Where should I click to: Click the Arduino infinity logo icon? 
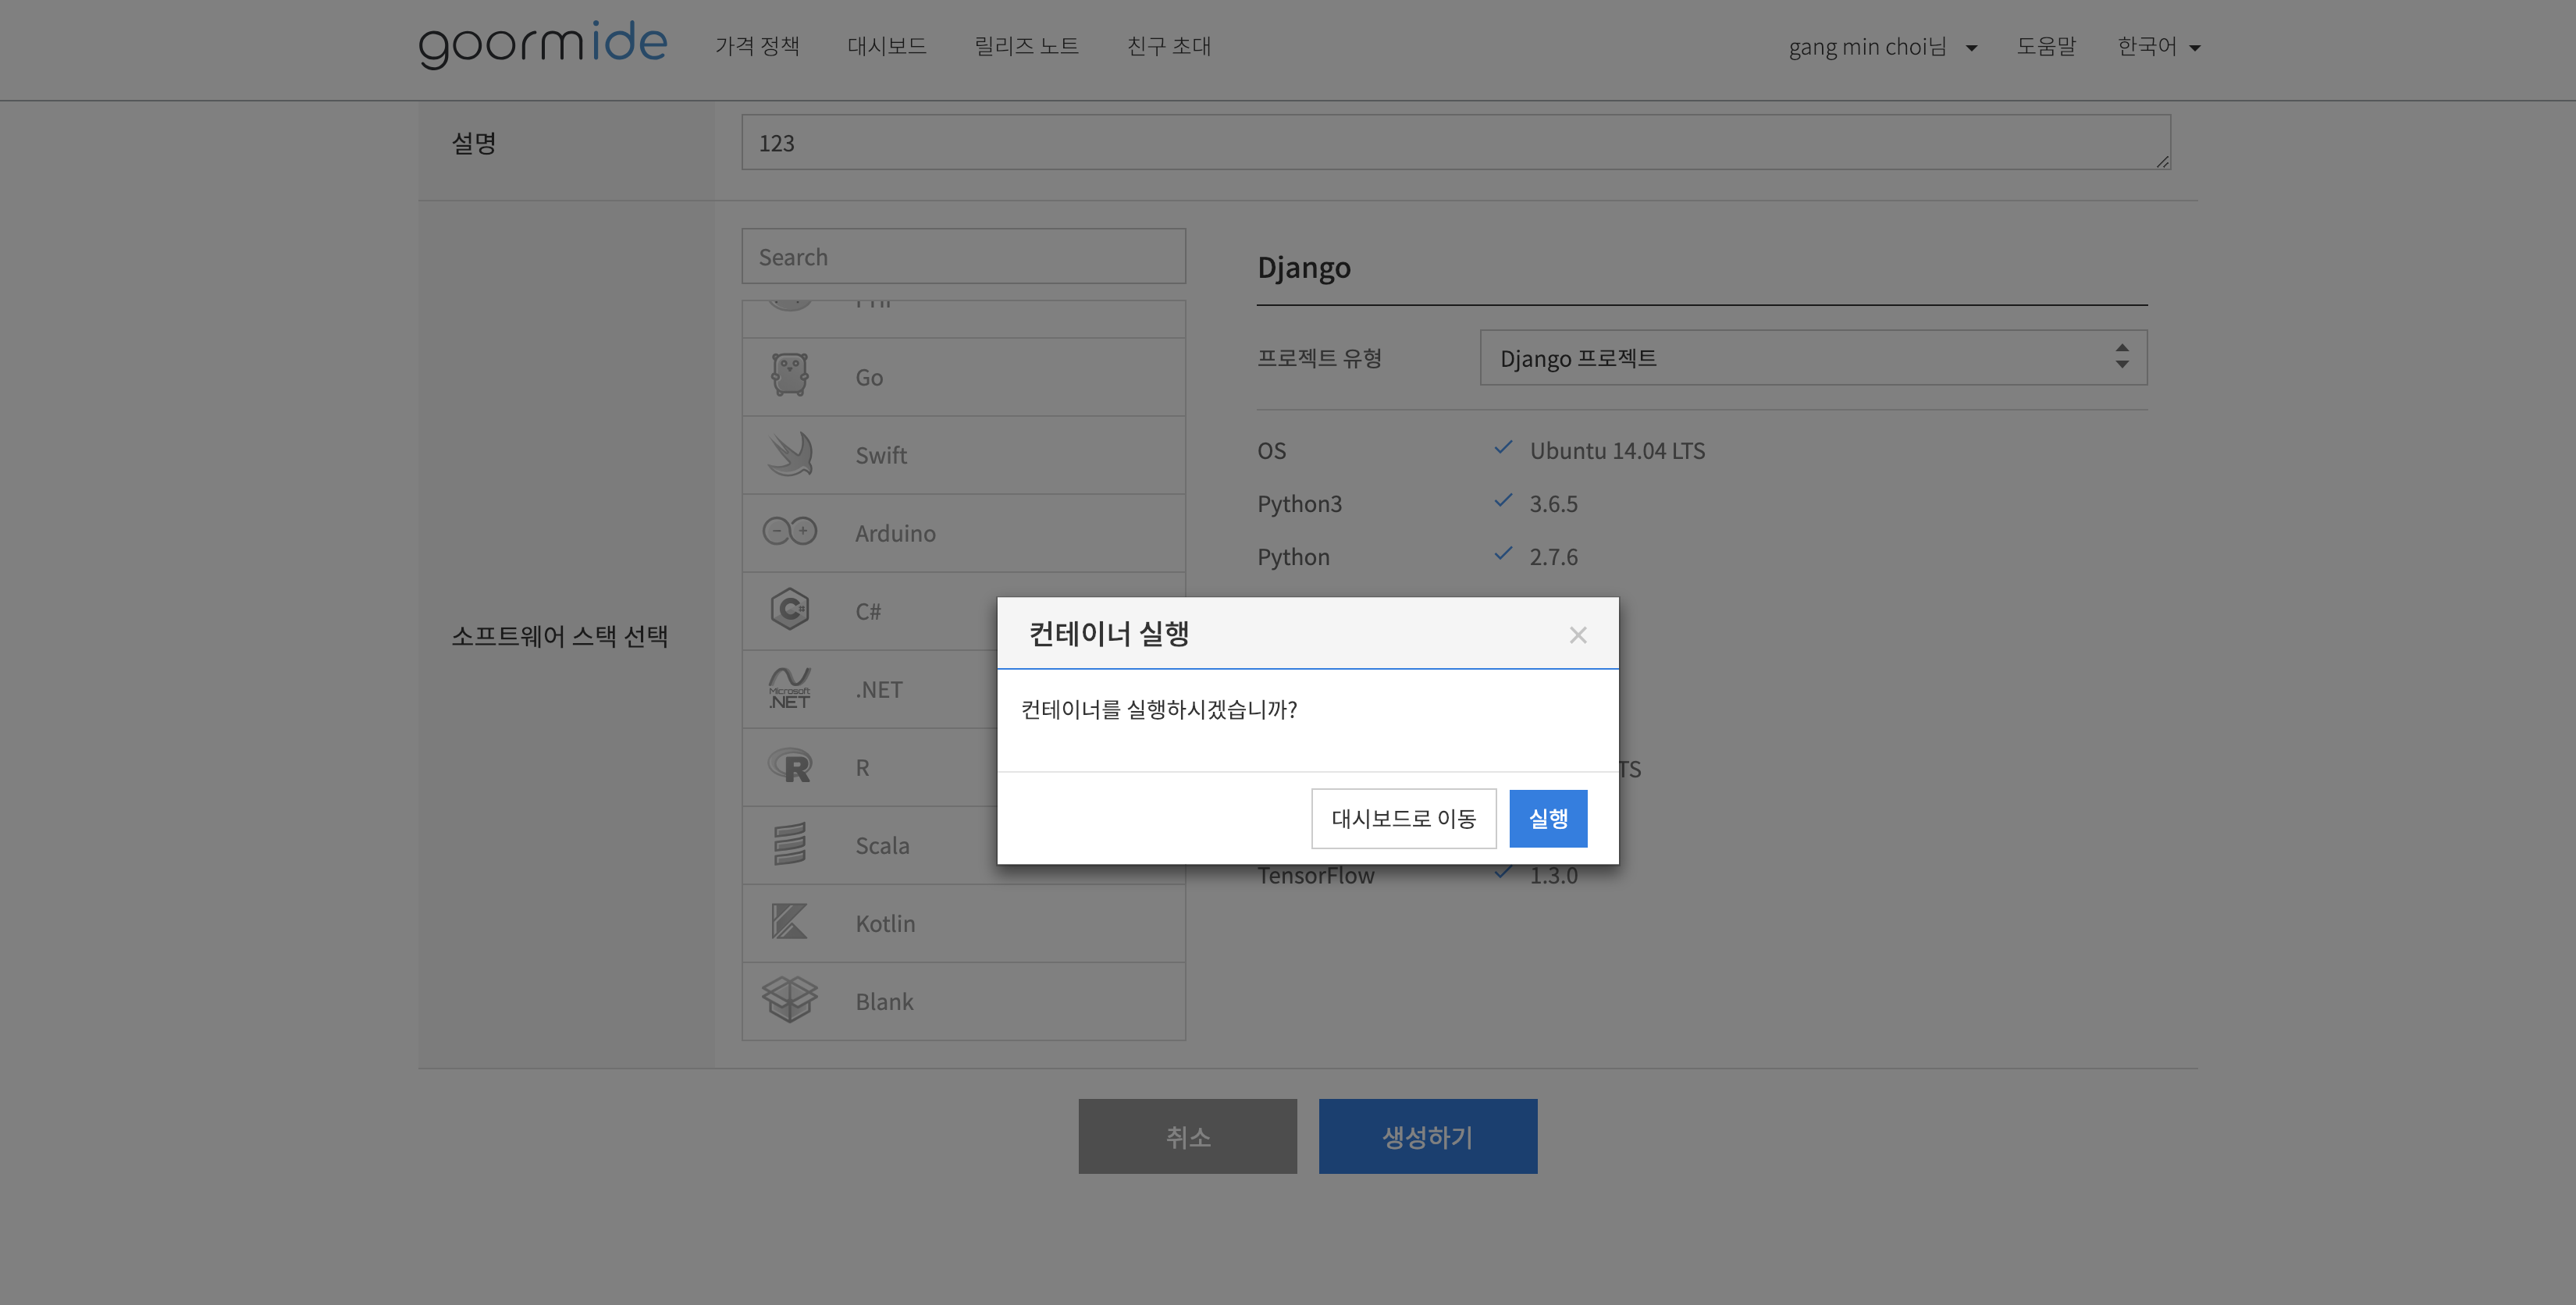(789, 531)
